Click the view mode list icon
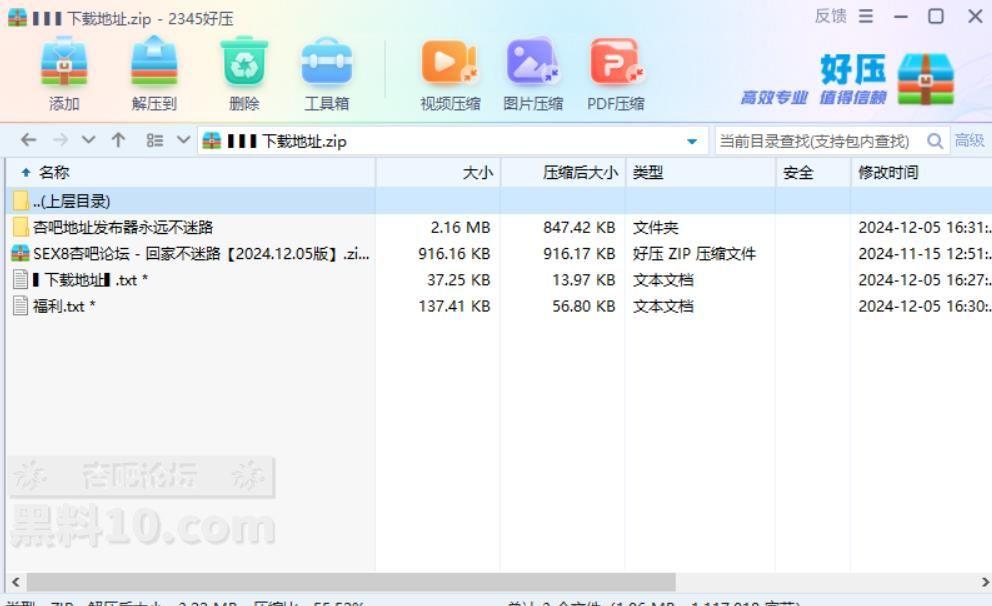Viewport: 992px width, 606px height. pos(154,140)
